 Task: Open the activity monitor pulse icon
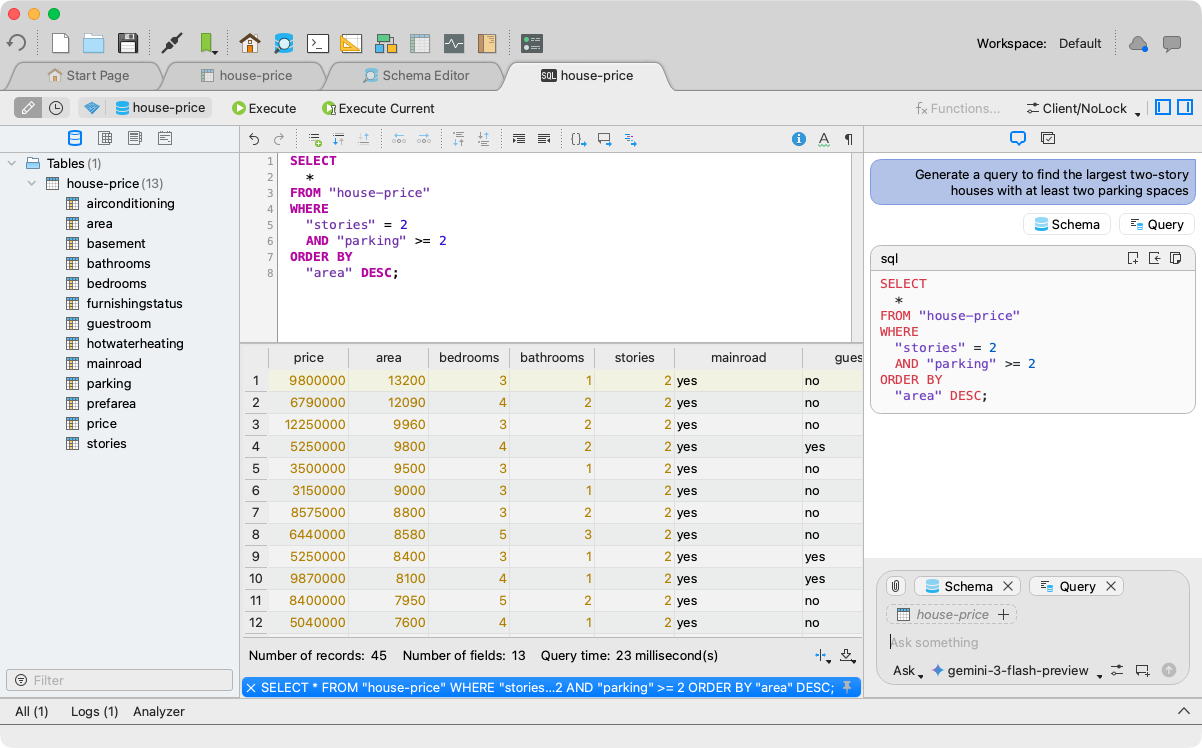pos(454,43)
